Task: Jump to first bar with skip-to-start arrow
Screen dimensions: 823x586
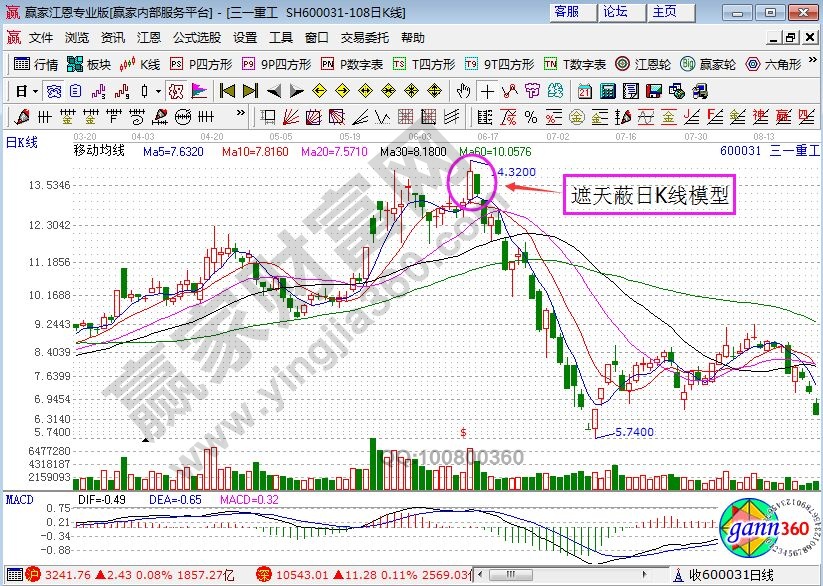Action: [226, 90]
